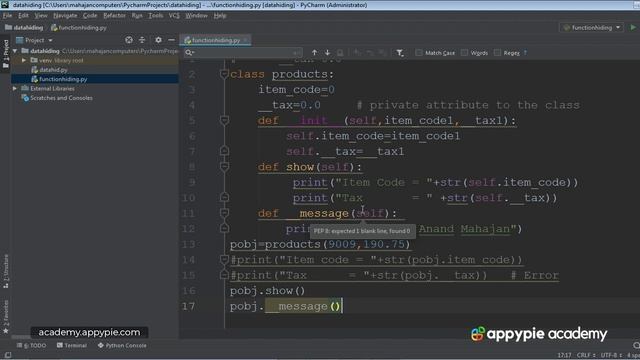
Task: Enable the Match Case checkbox
Action: point(419,53)
